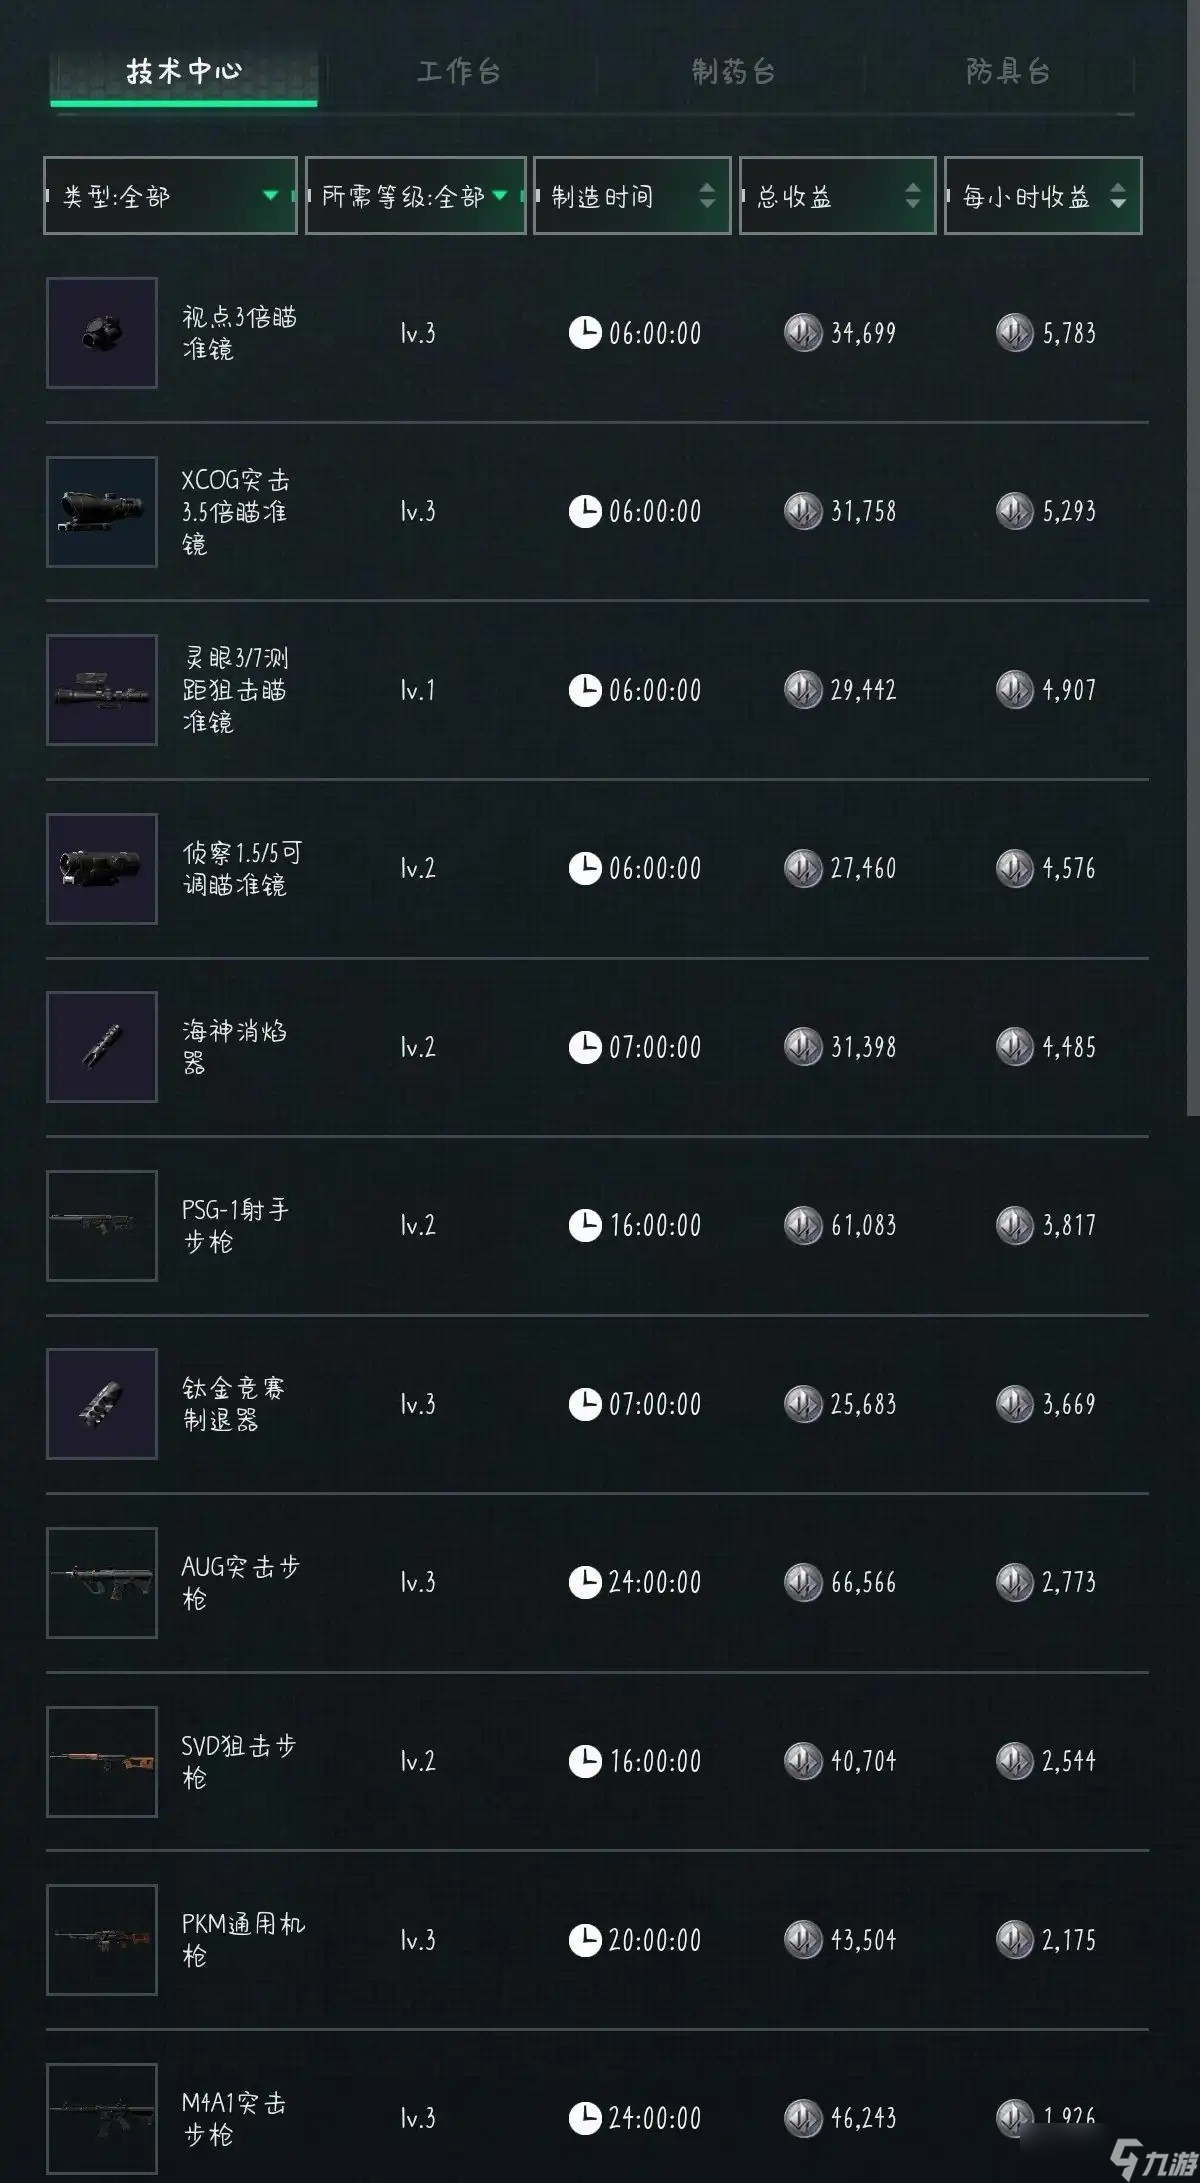The width and height of the screenshot is (1200, 2183).
Task: Open the 类型:全部 type dropdown
Action: click(171, 196)
